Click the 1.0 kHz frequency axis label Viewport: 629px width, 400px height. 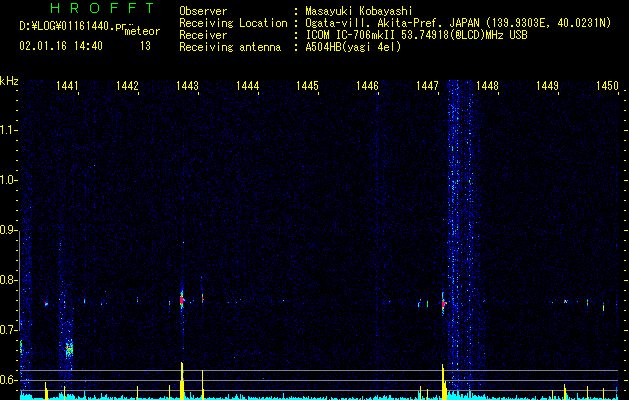pos(8,180)
